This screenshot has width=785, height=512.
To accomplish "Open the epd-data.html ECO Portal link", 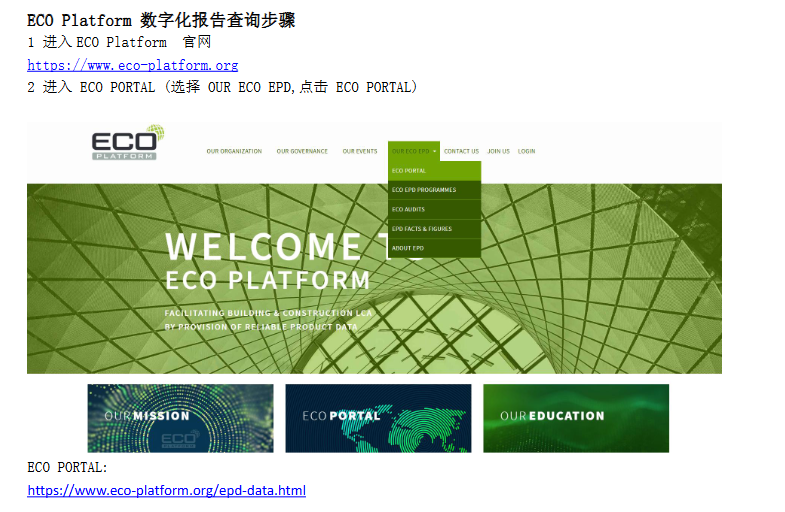I will click(167, 490).
